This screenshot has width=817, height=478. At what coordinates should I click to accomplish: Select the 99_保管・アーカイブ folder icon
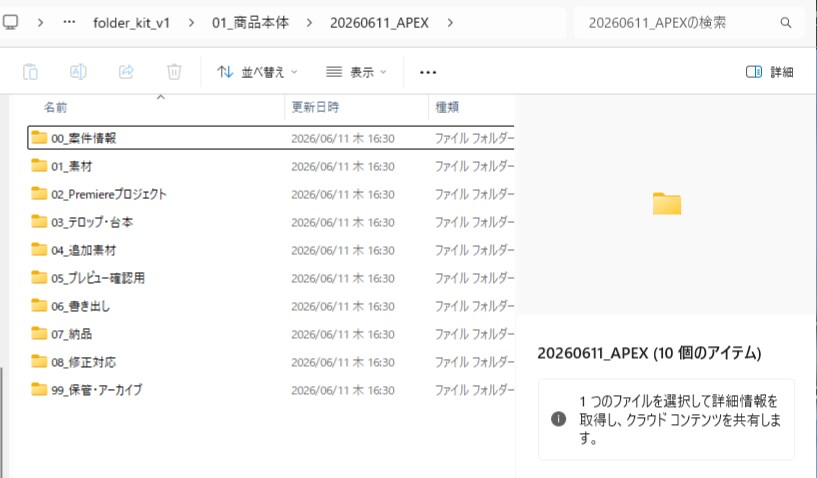coord(39,389)
